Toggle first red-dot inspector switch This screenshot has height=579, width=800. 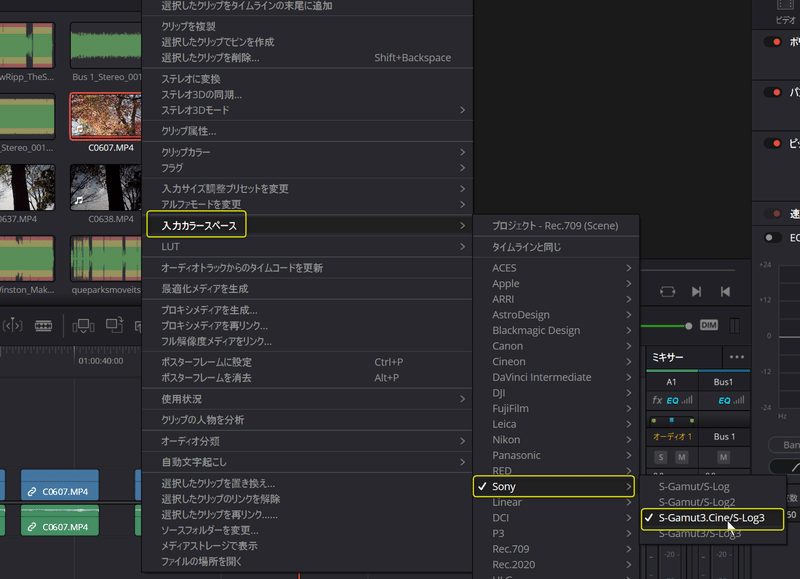click(773, 42)
